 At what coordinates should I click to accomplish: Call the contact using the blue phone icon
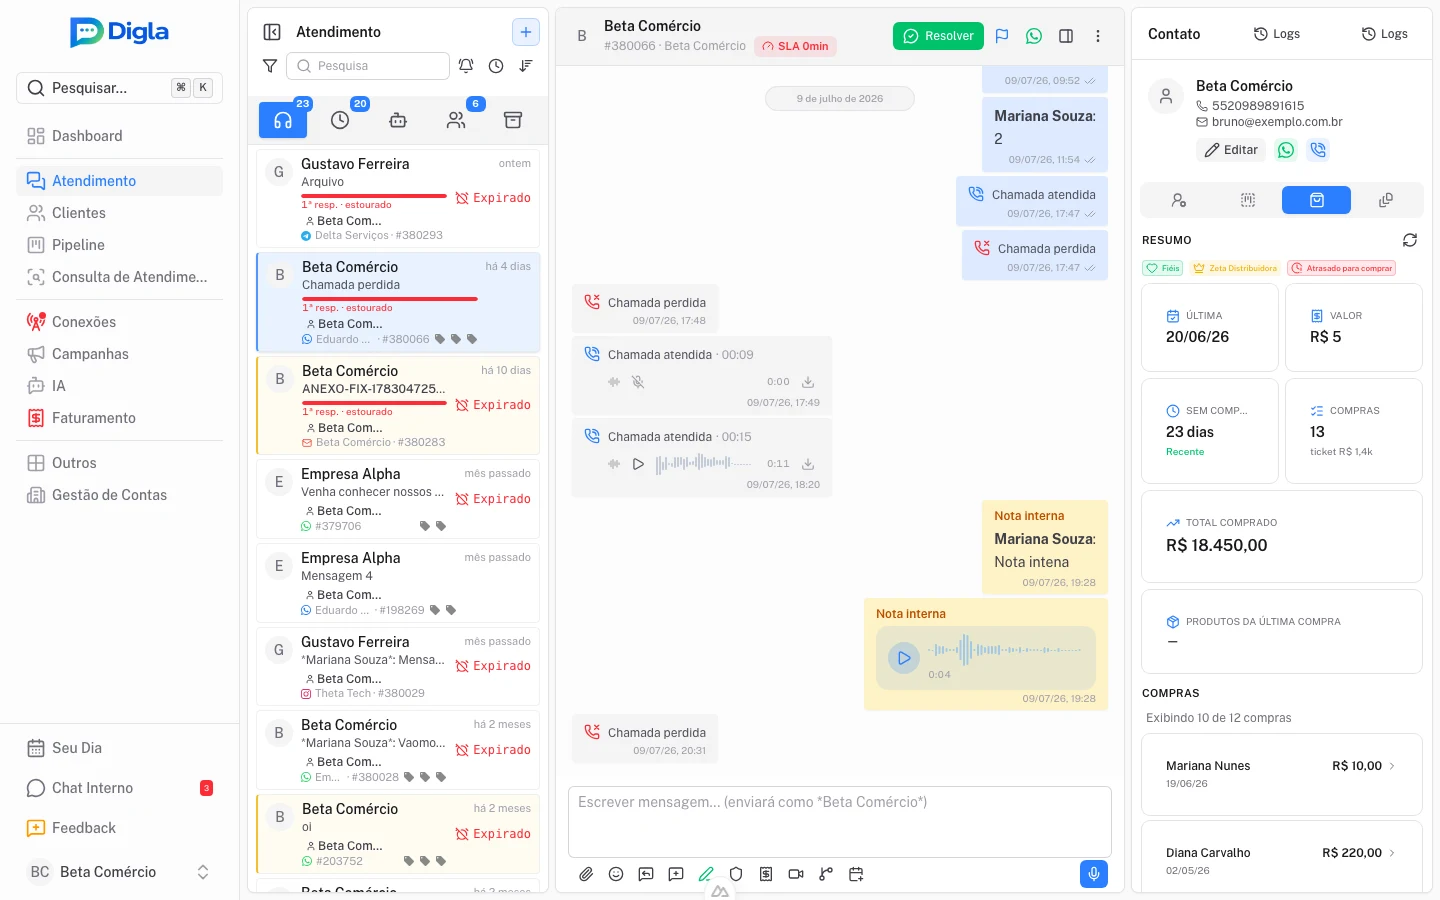coord(1318,150)
